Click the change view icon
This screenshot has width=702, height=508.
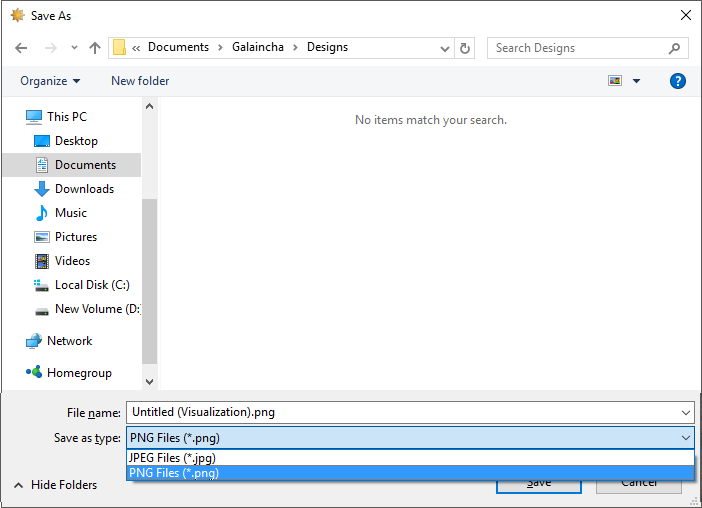pos(615,81)
